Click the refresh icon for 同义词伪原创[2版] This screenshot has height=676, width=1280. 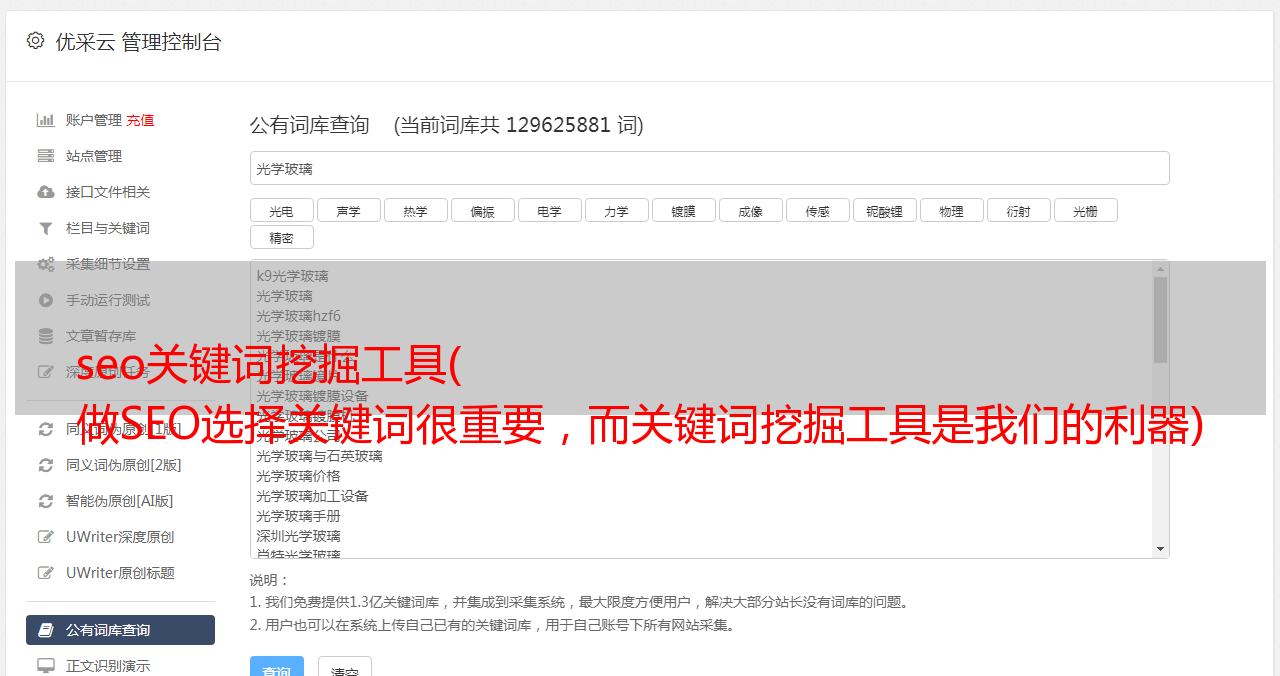click(x=45, y=465)
